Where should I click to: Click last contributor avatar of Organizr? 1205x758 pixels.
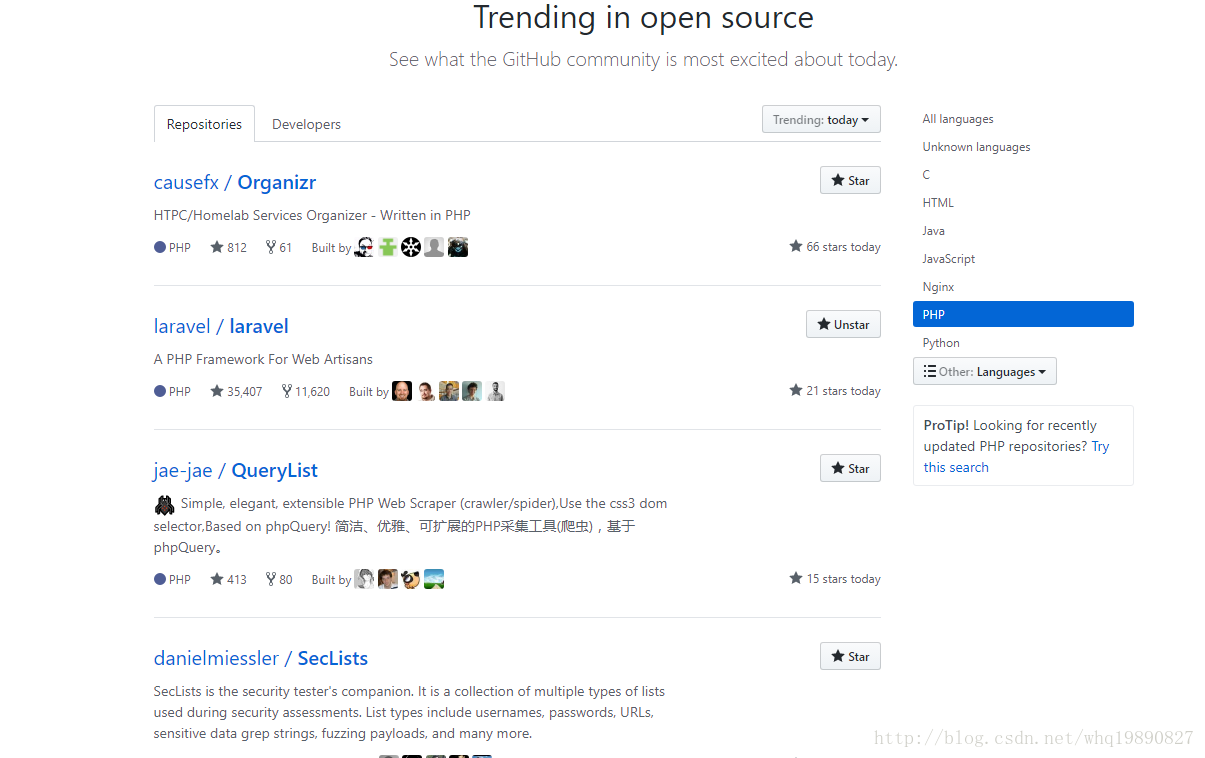pos(458,247)
